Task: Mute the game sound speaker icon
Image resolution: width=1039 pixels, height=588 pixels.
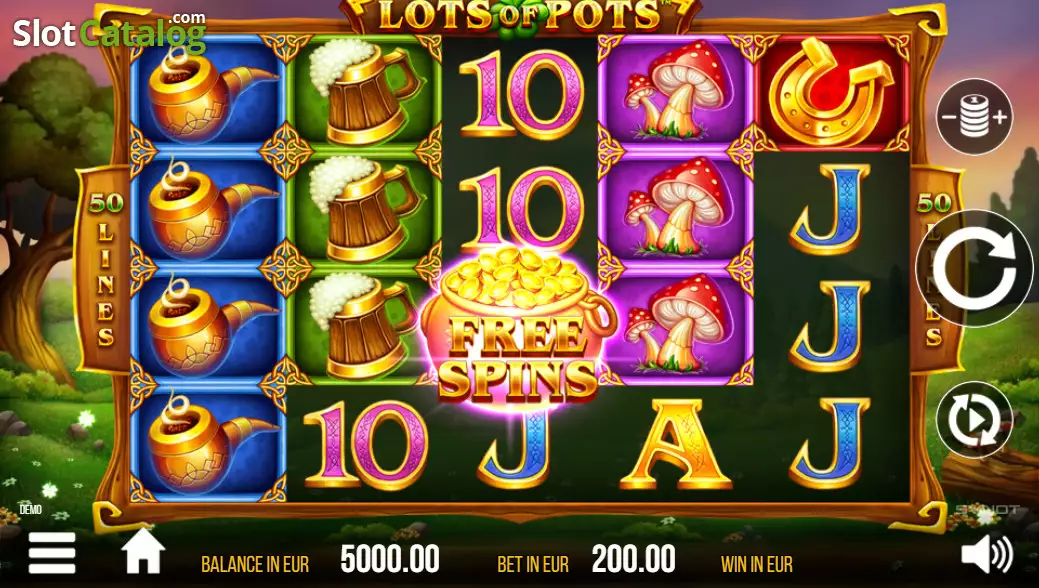Action: pos(987,554)
